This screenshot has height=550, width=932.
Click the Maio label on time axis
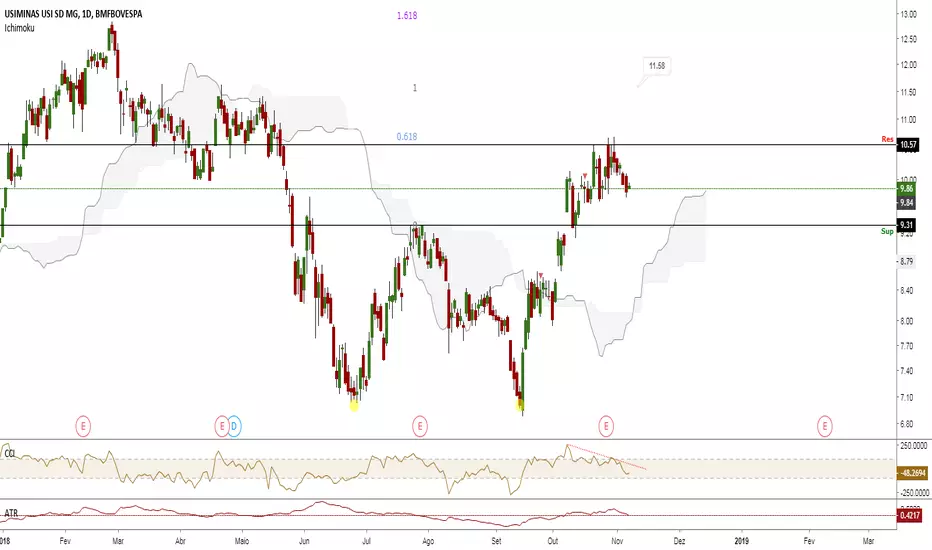point(242,541)
